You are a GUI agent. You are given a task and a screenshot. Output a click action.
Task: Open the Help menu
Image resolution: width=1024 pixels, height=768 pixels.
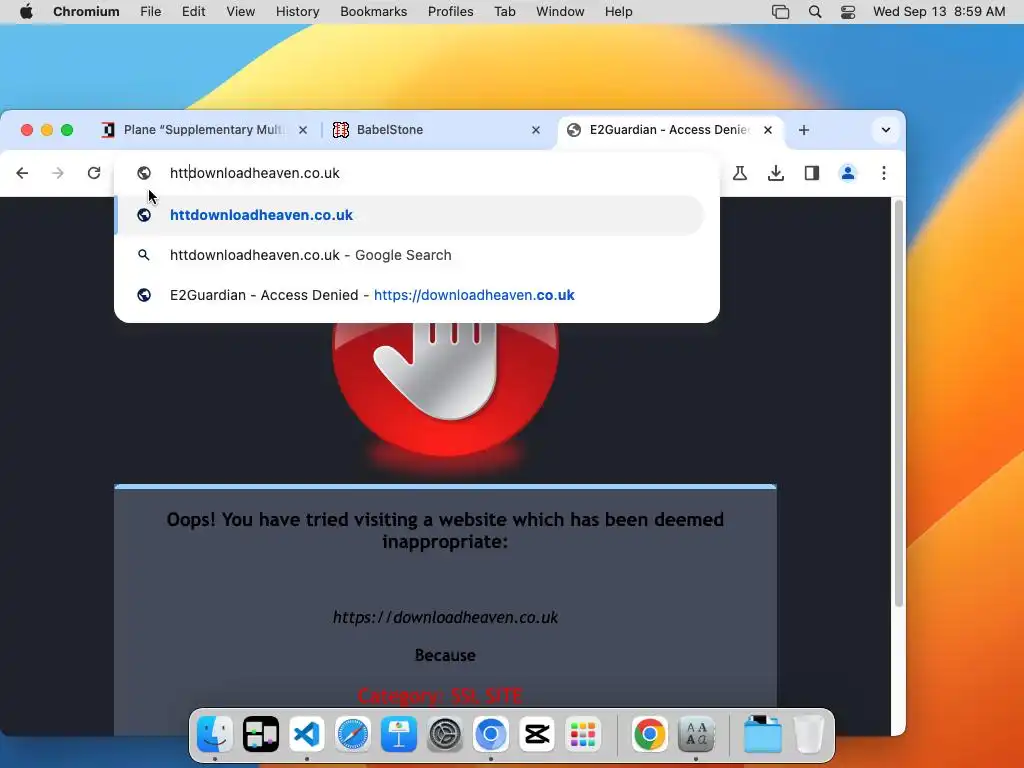618,12
